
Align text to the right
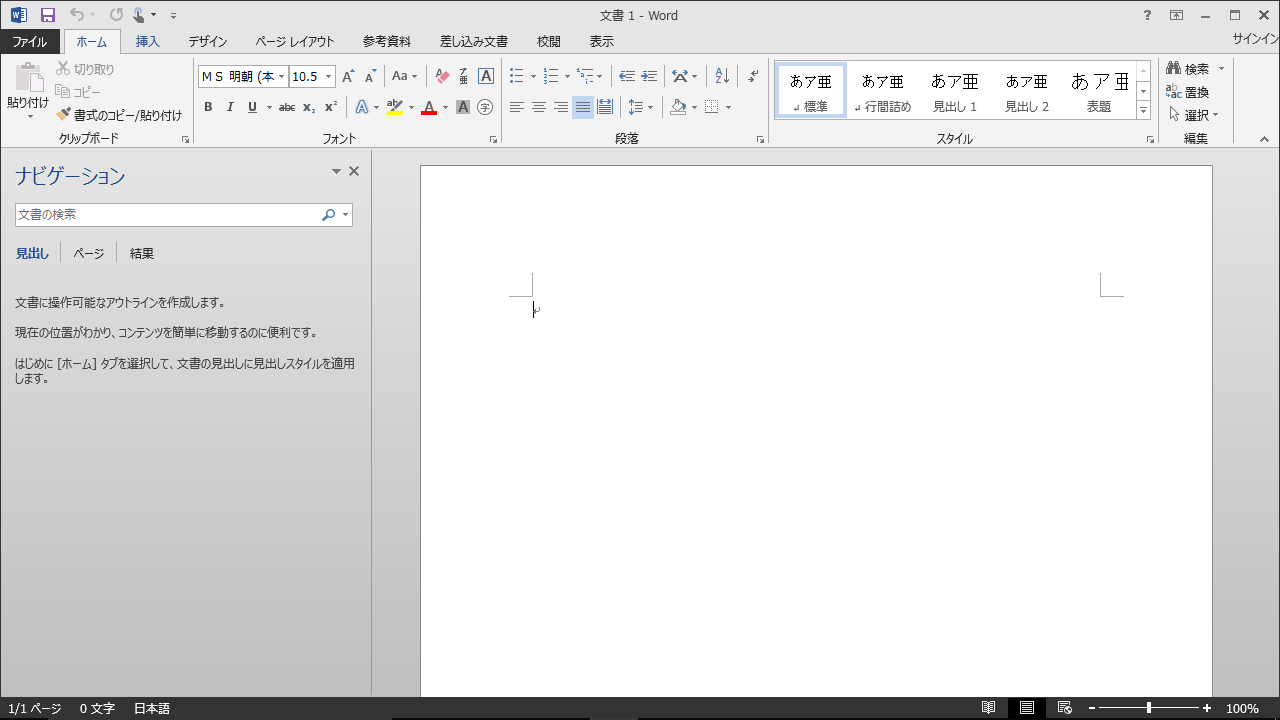pyautogui.click(x=561, y=107)
